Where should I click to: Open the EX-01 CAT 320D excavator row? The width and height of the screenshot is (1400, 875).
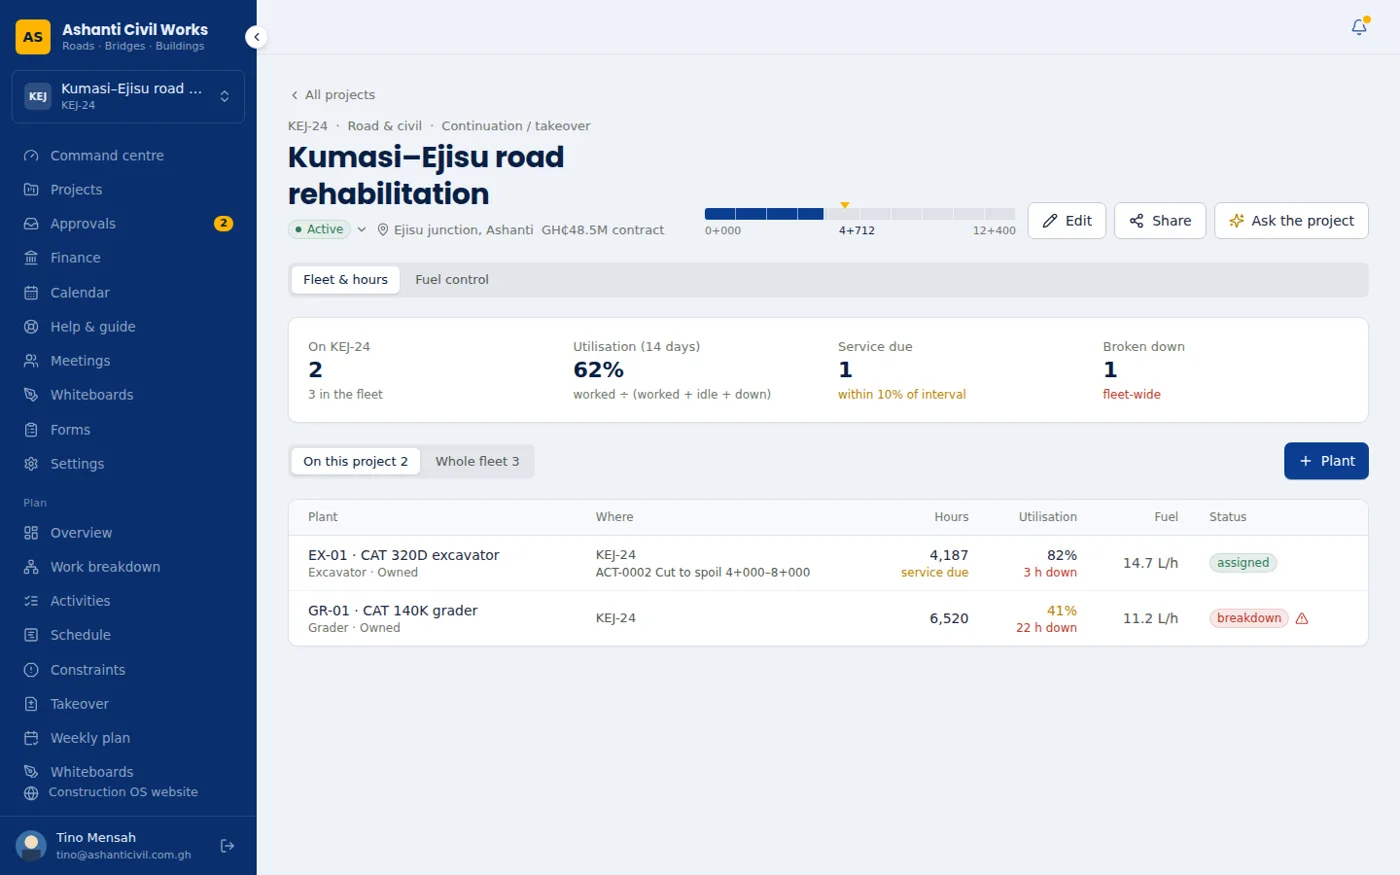pos(828,563)
